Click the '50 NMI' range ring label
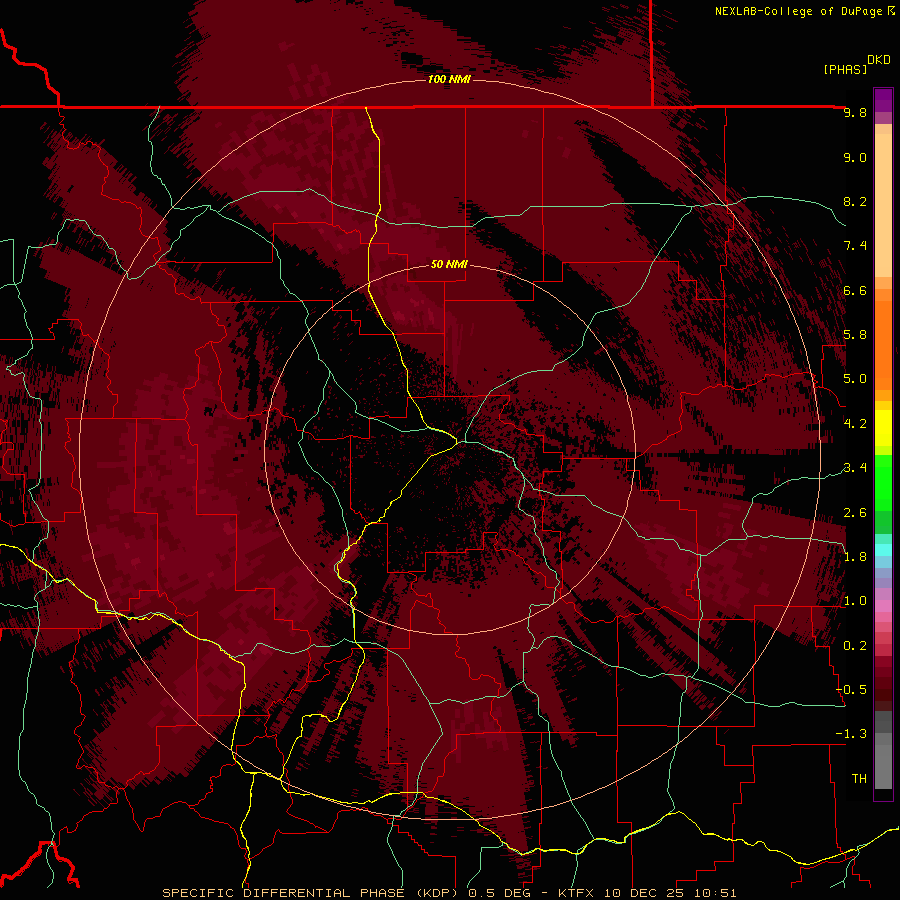 (x=449, y=264)
